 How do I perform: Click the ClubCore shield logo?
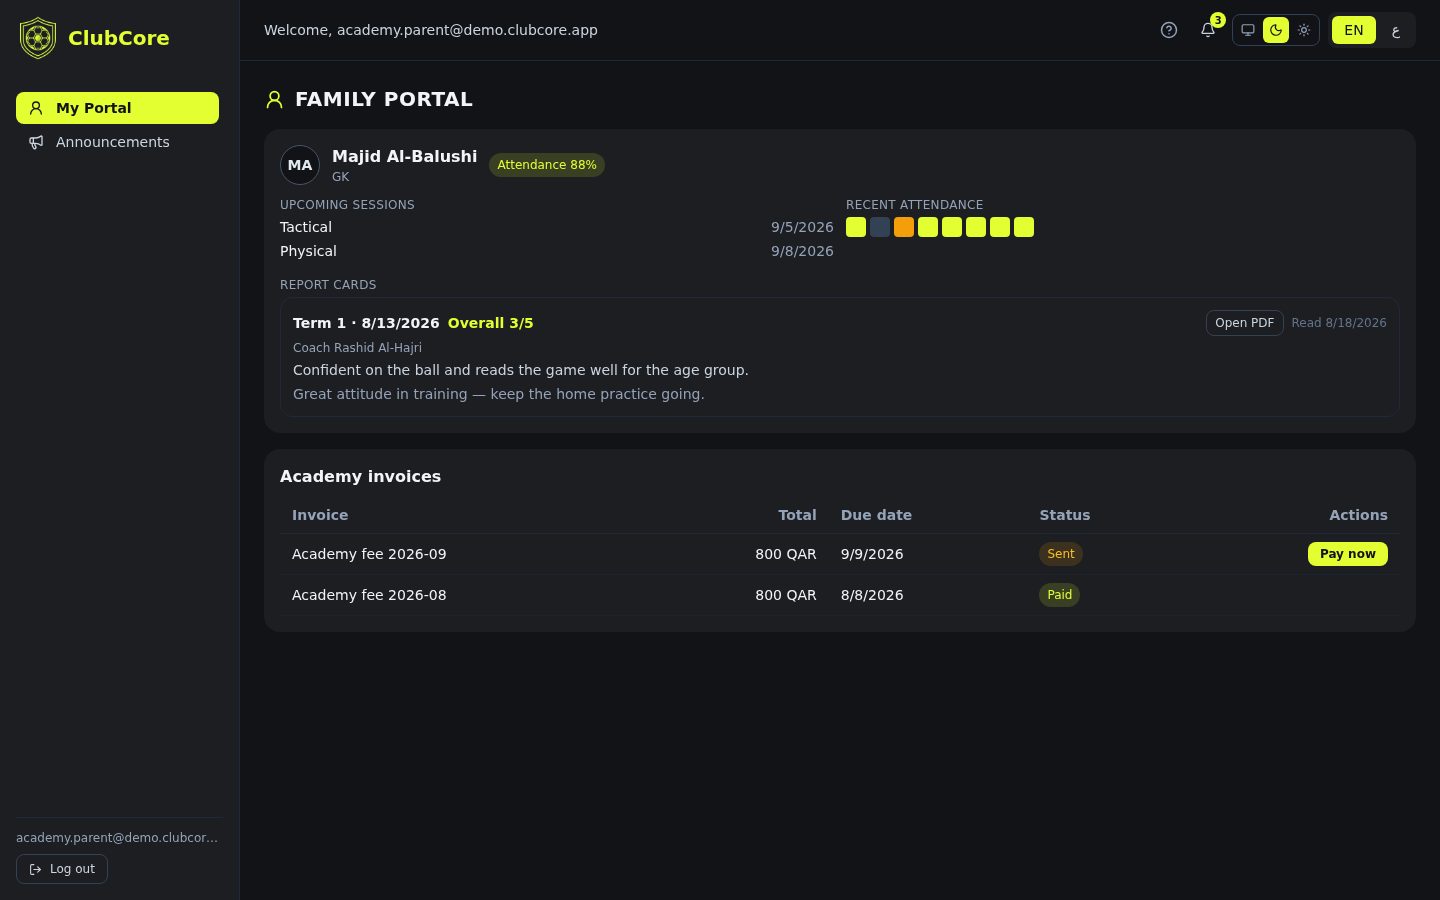point(38,38)
